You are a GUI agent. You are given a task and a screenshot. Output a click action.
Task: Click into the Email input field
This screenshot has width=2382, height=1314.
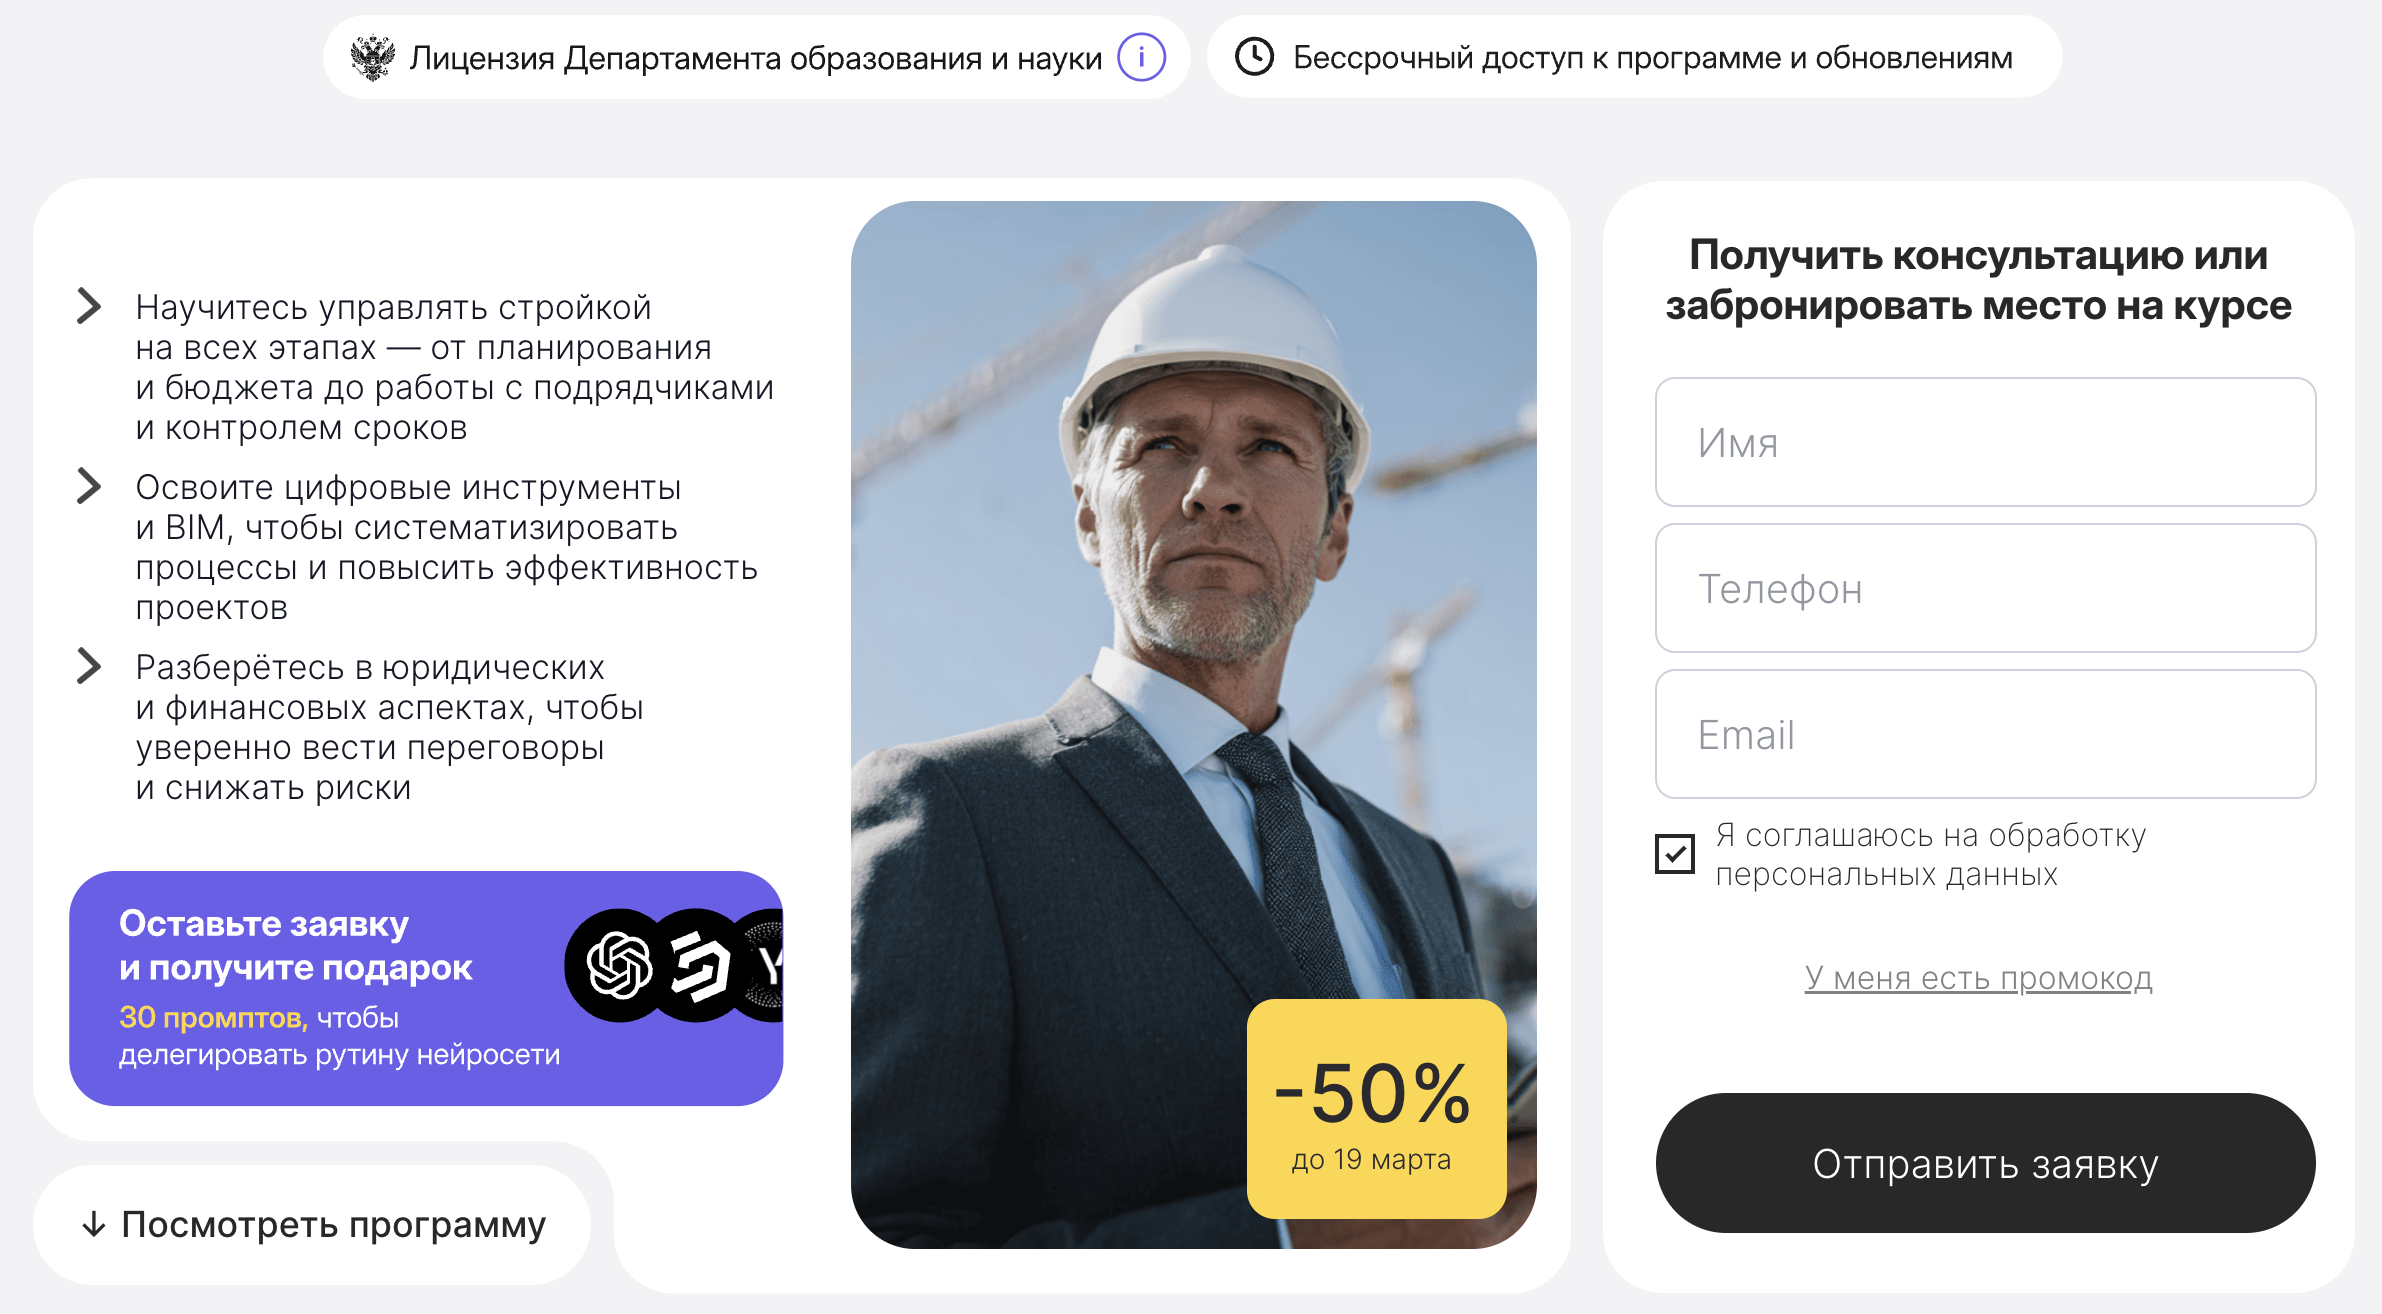pos(1985,734)
